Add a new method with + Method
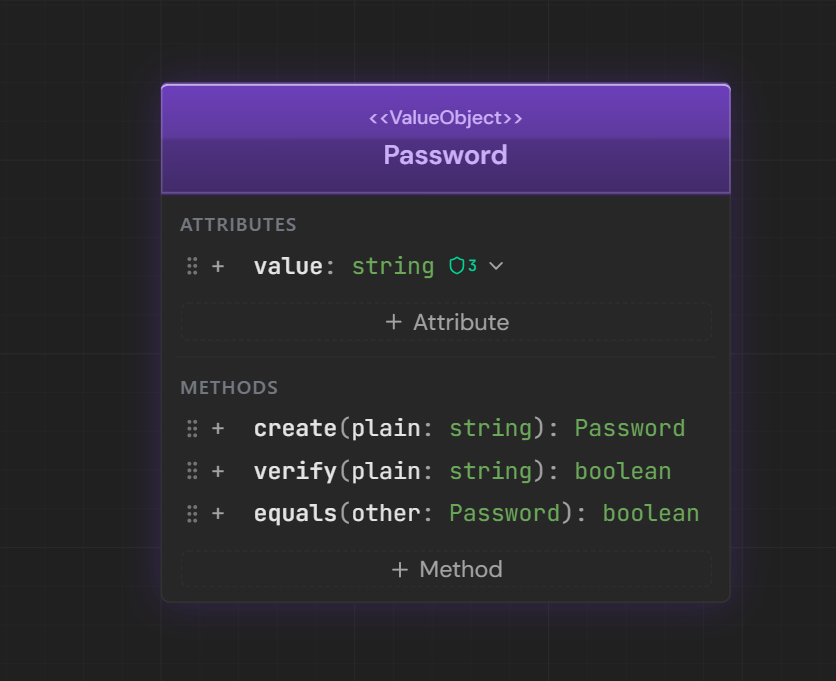This screenshot has width=836, height=681. coord(446,569)
